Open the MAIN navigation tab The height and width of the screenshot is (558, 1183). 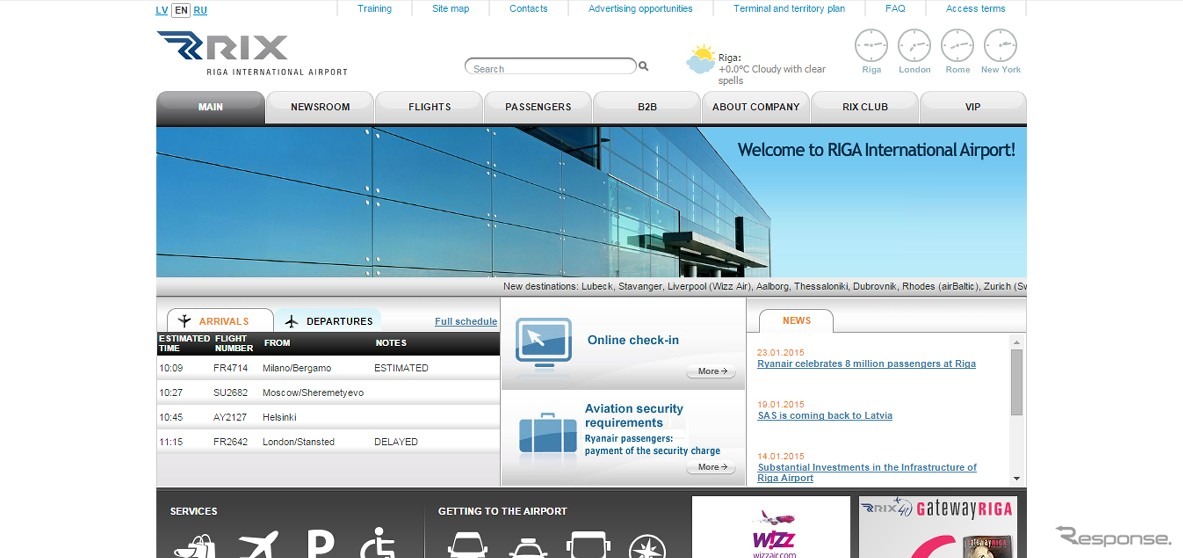[x=210, y=107]
